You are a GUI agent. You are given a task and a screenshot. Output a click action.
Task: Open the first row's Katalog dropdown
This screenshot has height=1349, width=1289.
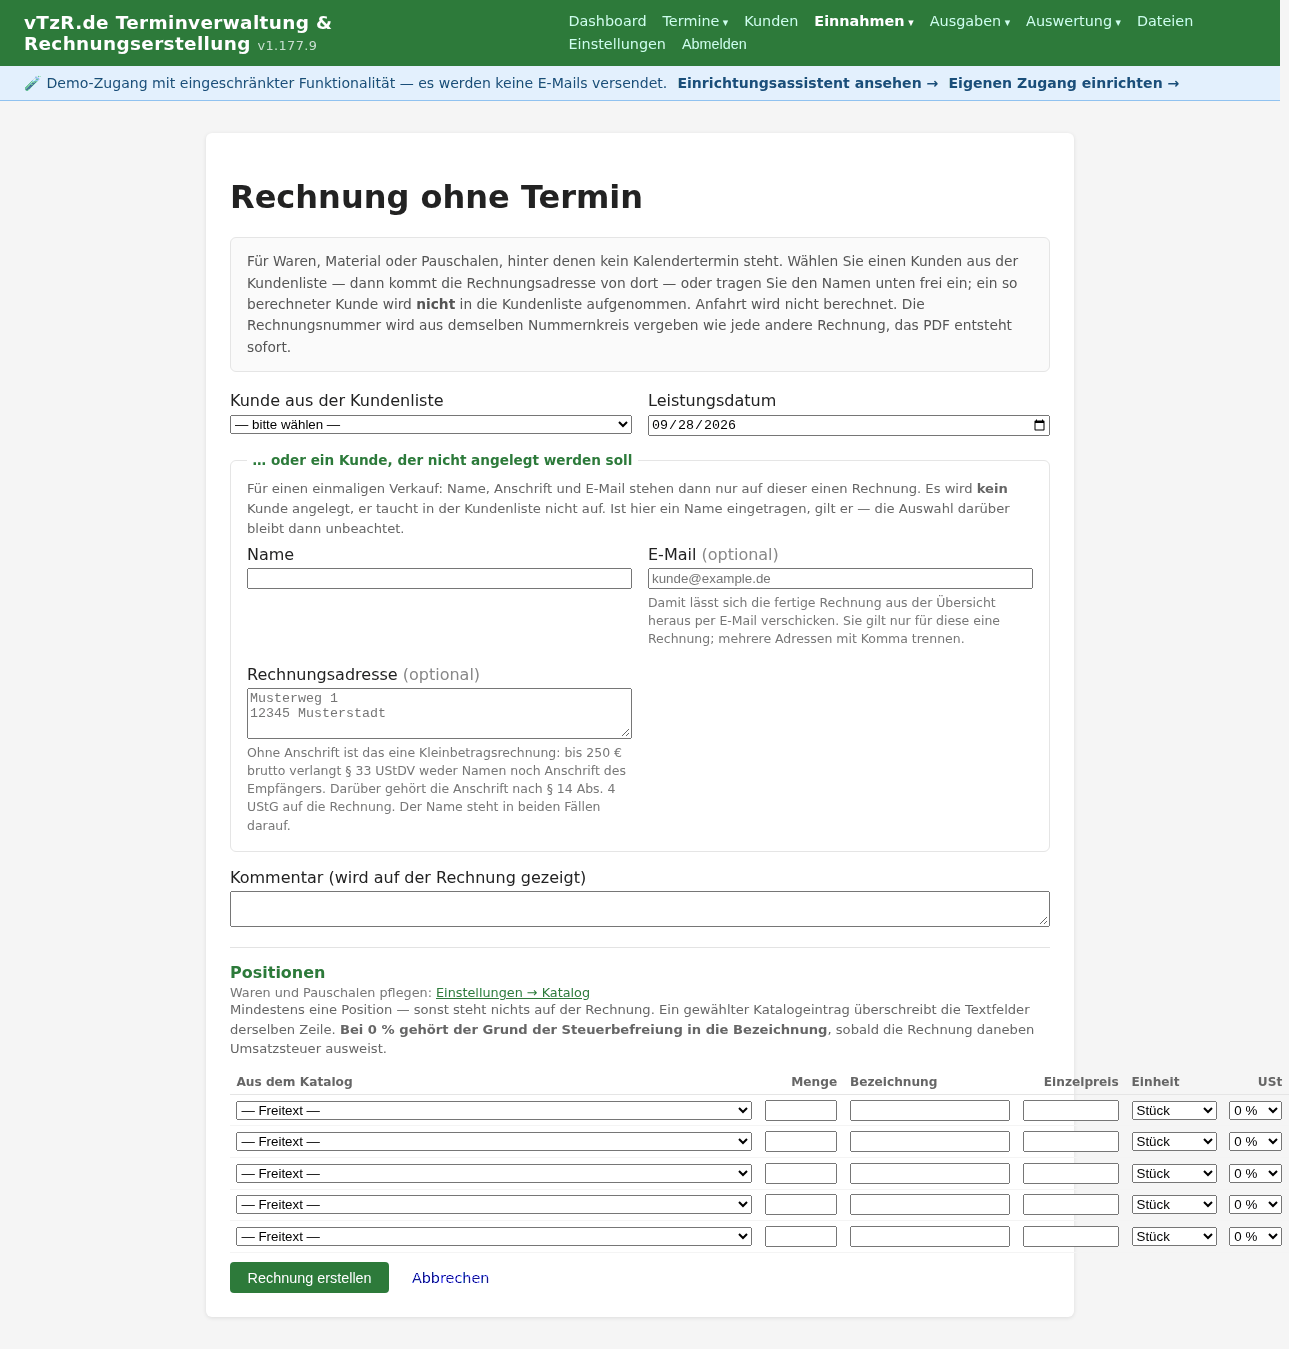click(x=494, y=1111)
